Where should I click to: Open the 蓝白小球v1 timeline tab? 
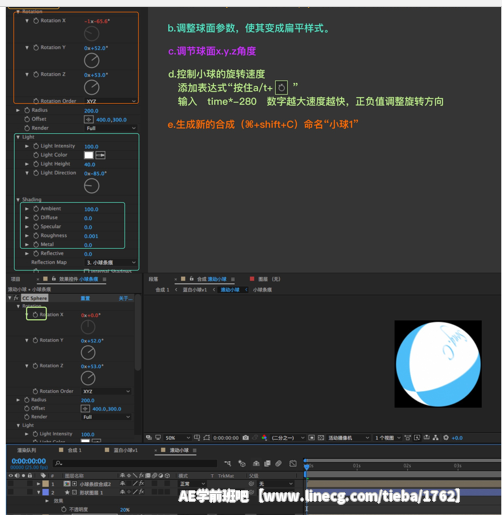click(126, 450)
